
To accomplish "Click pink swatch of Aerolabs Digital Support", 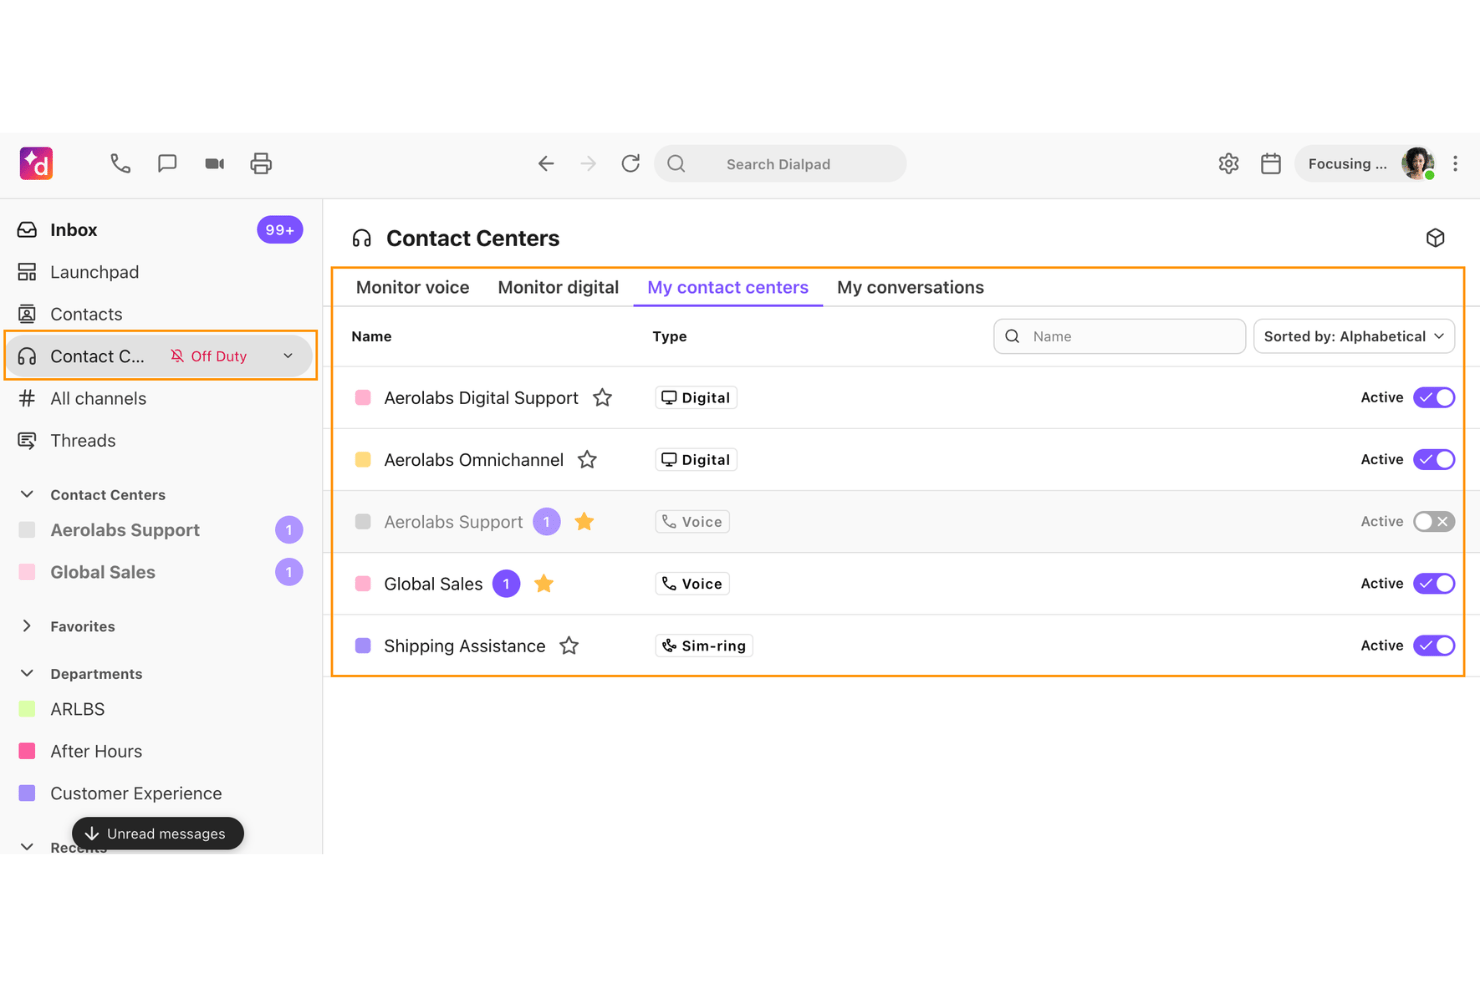I will [x=363, y=398].
